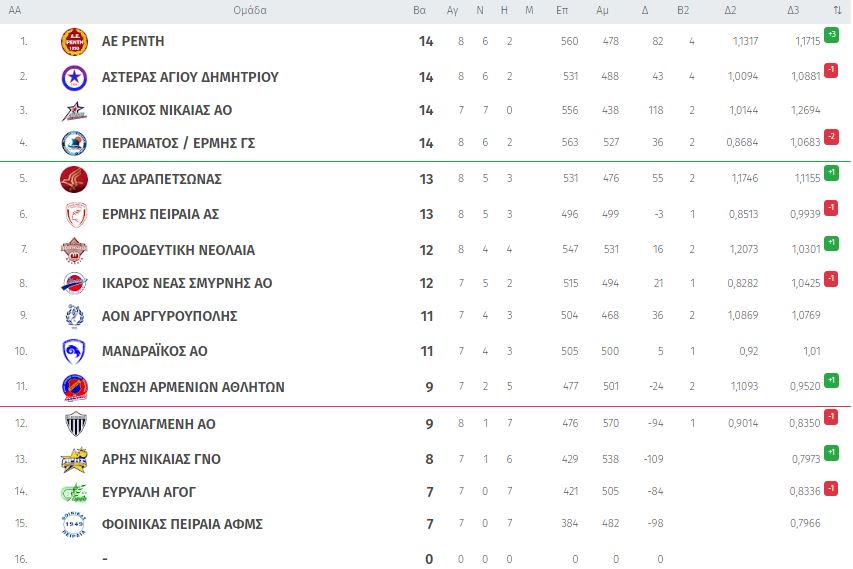Click the ΑΕ ΡΕΝΤΗ team logo
This screenshot has width=853, height=569.
(x=75, y=42)
